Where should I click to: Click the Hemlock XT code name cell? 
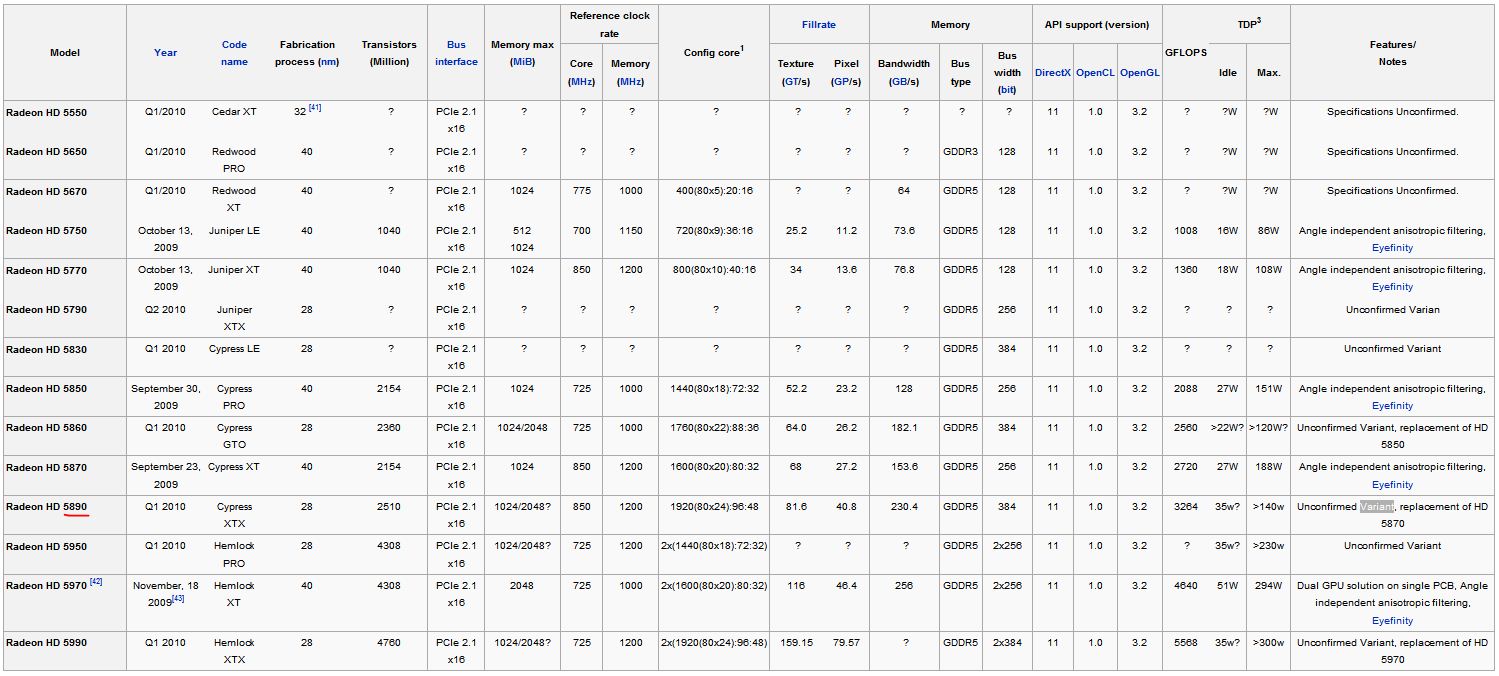234,594
